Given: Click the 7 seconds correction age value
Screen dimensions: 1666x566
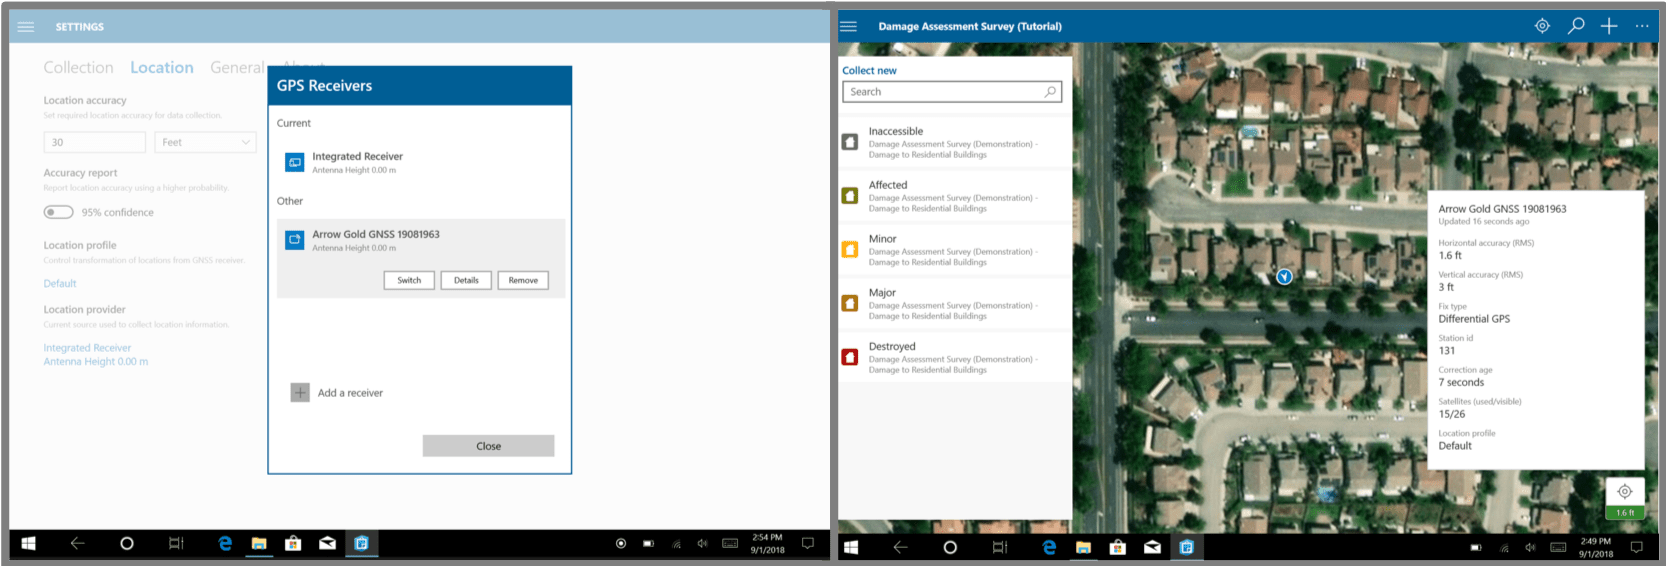Looking at the screenshot, I should [1461, 382].
